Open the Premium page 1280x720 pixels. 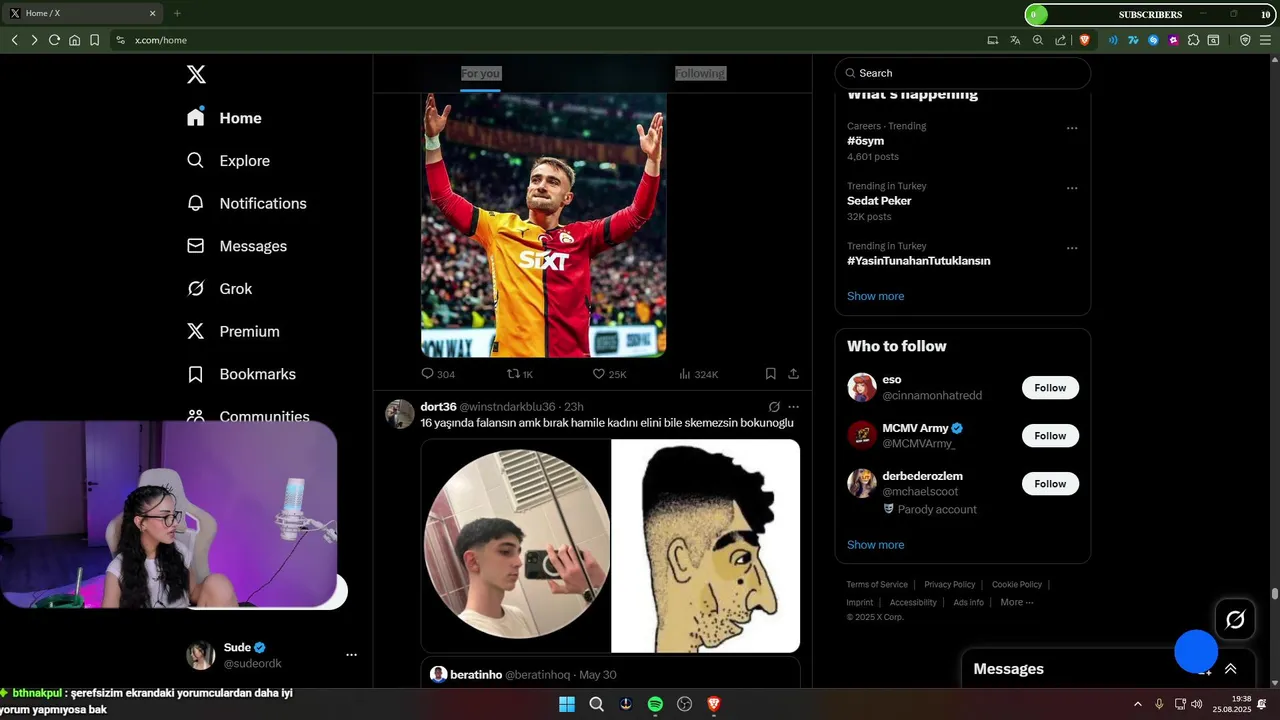(233, 331)
